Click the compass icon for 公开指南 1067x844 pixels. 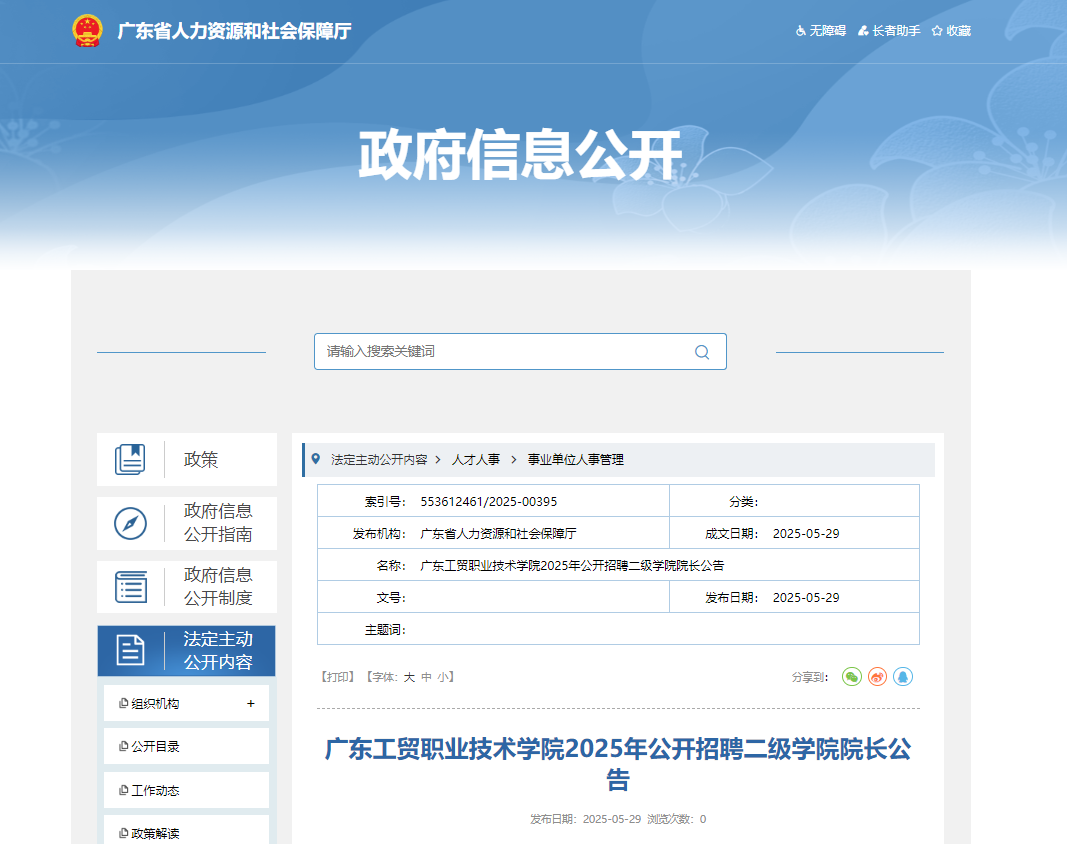pyautogui.click(x=130, y=523)
